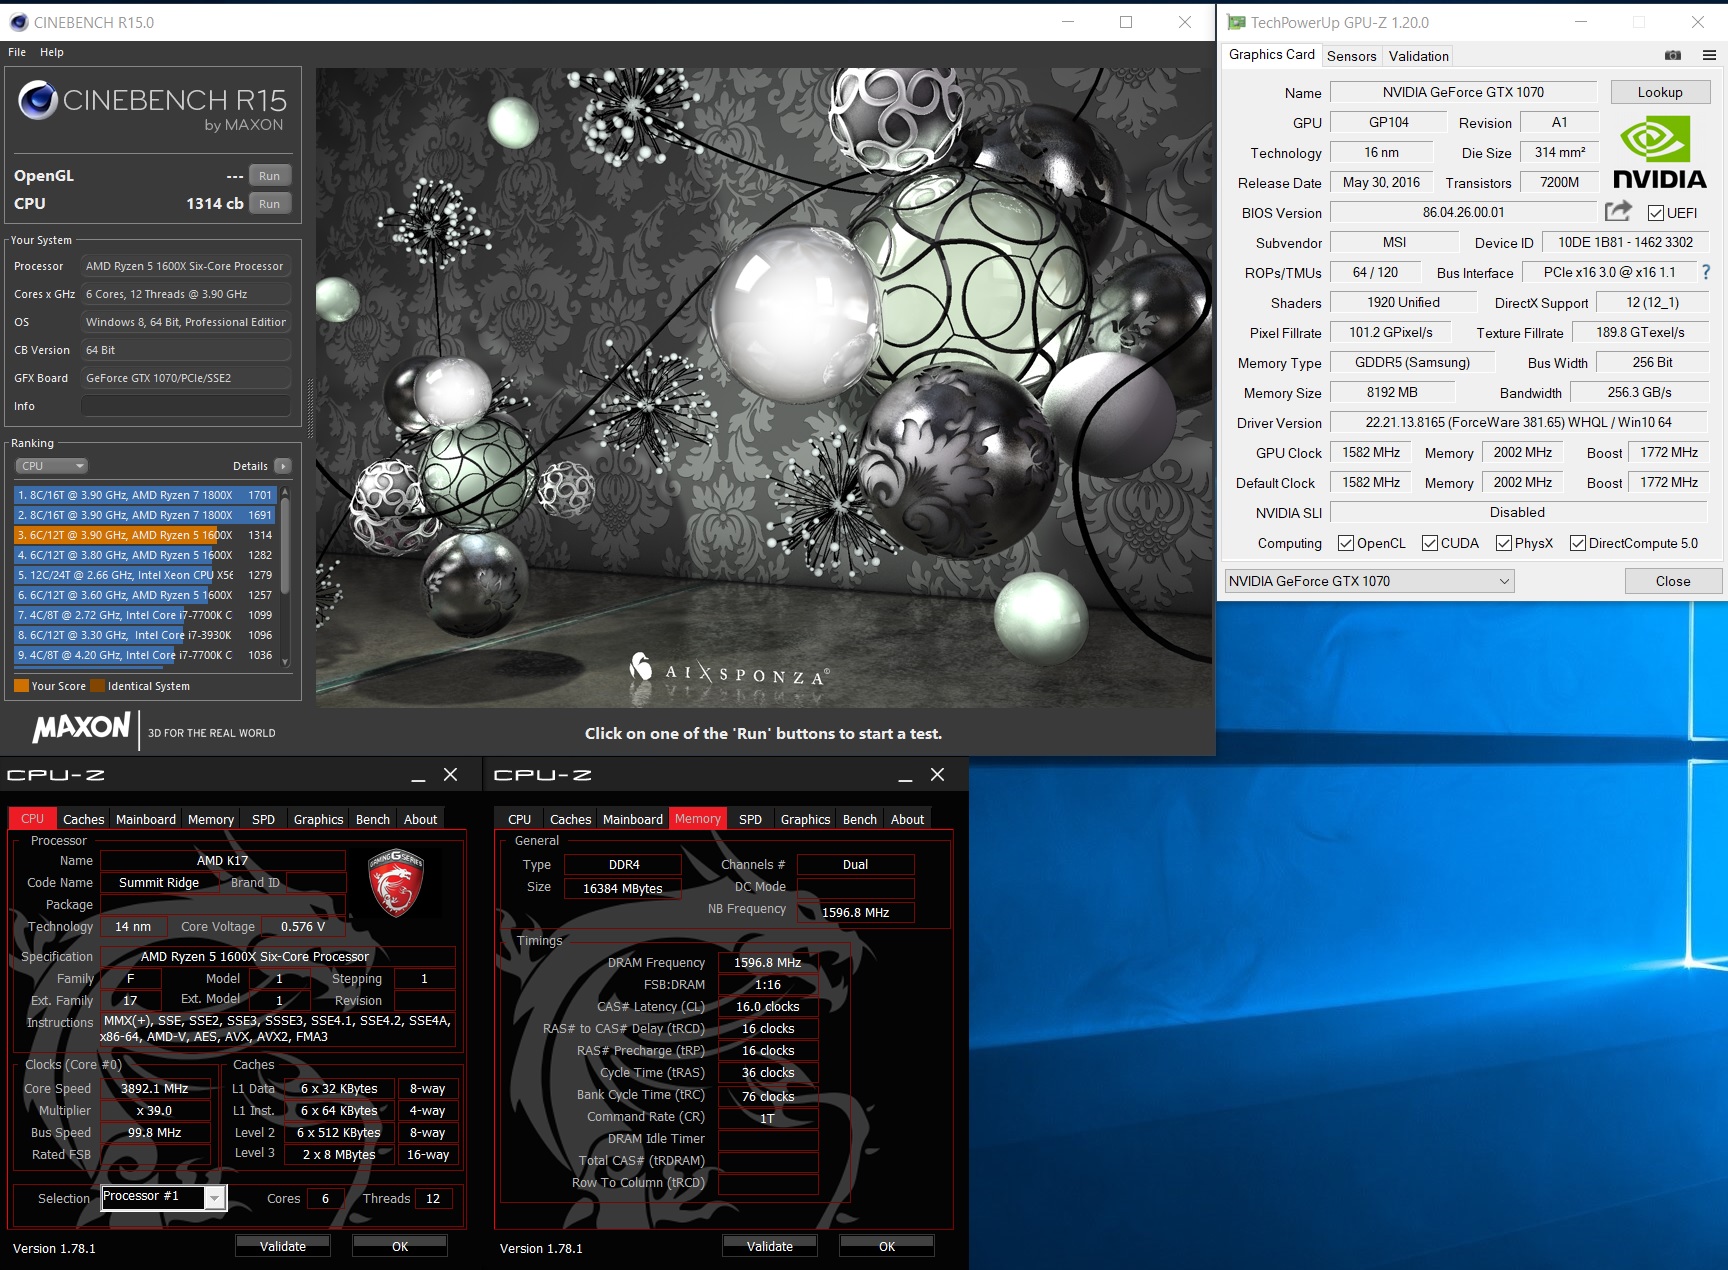This screenshot has width=1728, height=1270.
Task: Switch to the Sensors tab in GPU-Z
Action: [x=1351, y=56]
